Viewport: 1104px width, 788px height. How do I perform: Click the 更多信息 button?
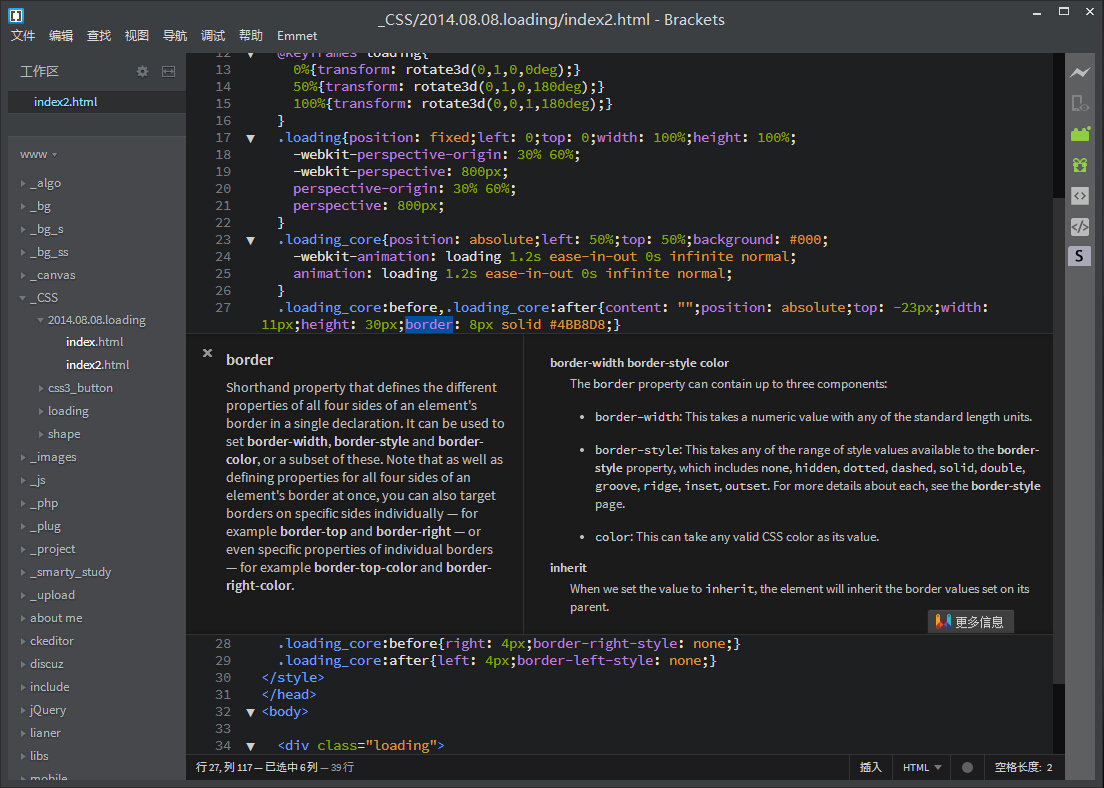[x=971, y=621]
